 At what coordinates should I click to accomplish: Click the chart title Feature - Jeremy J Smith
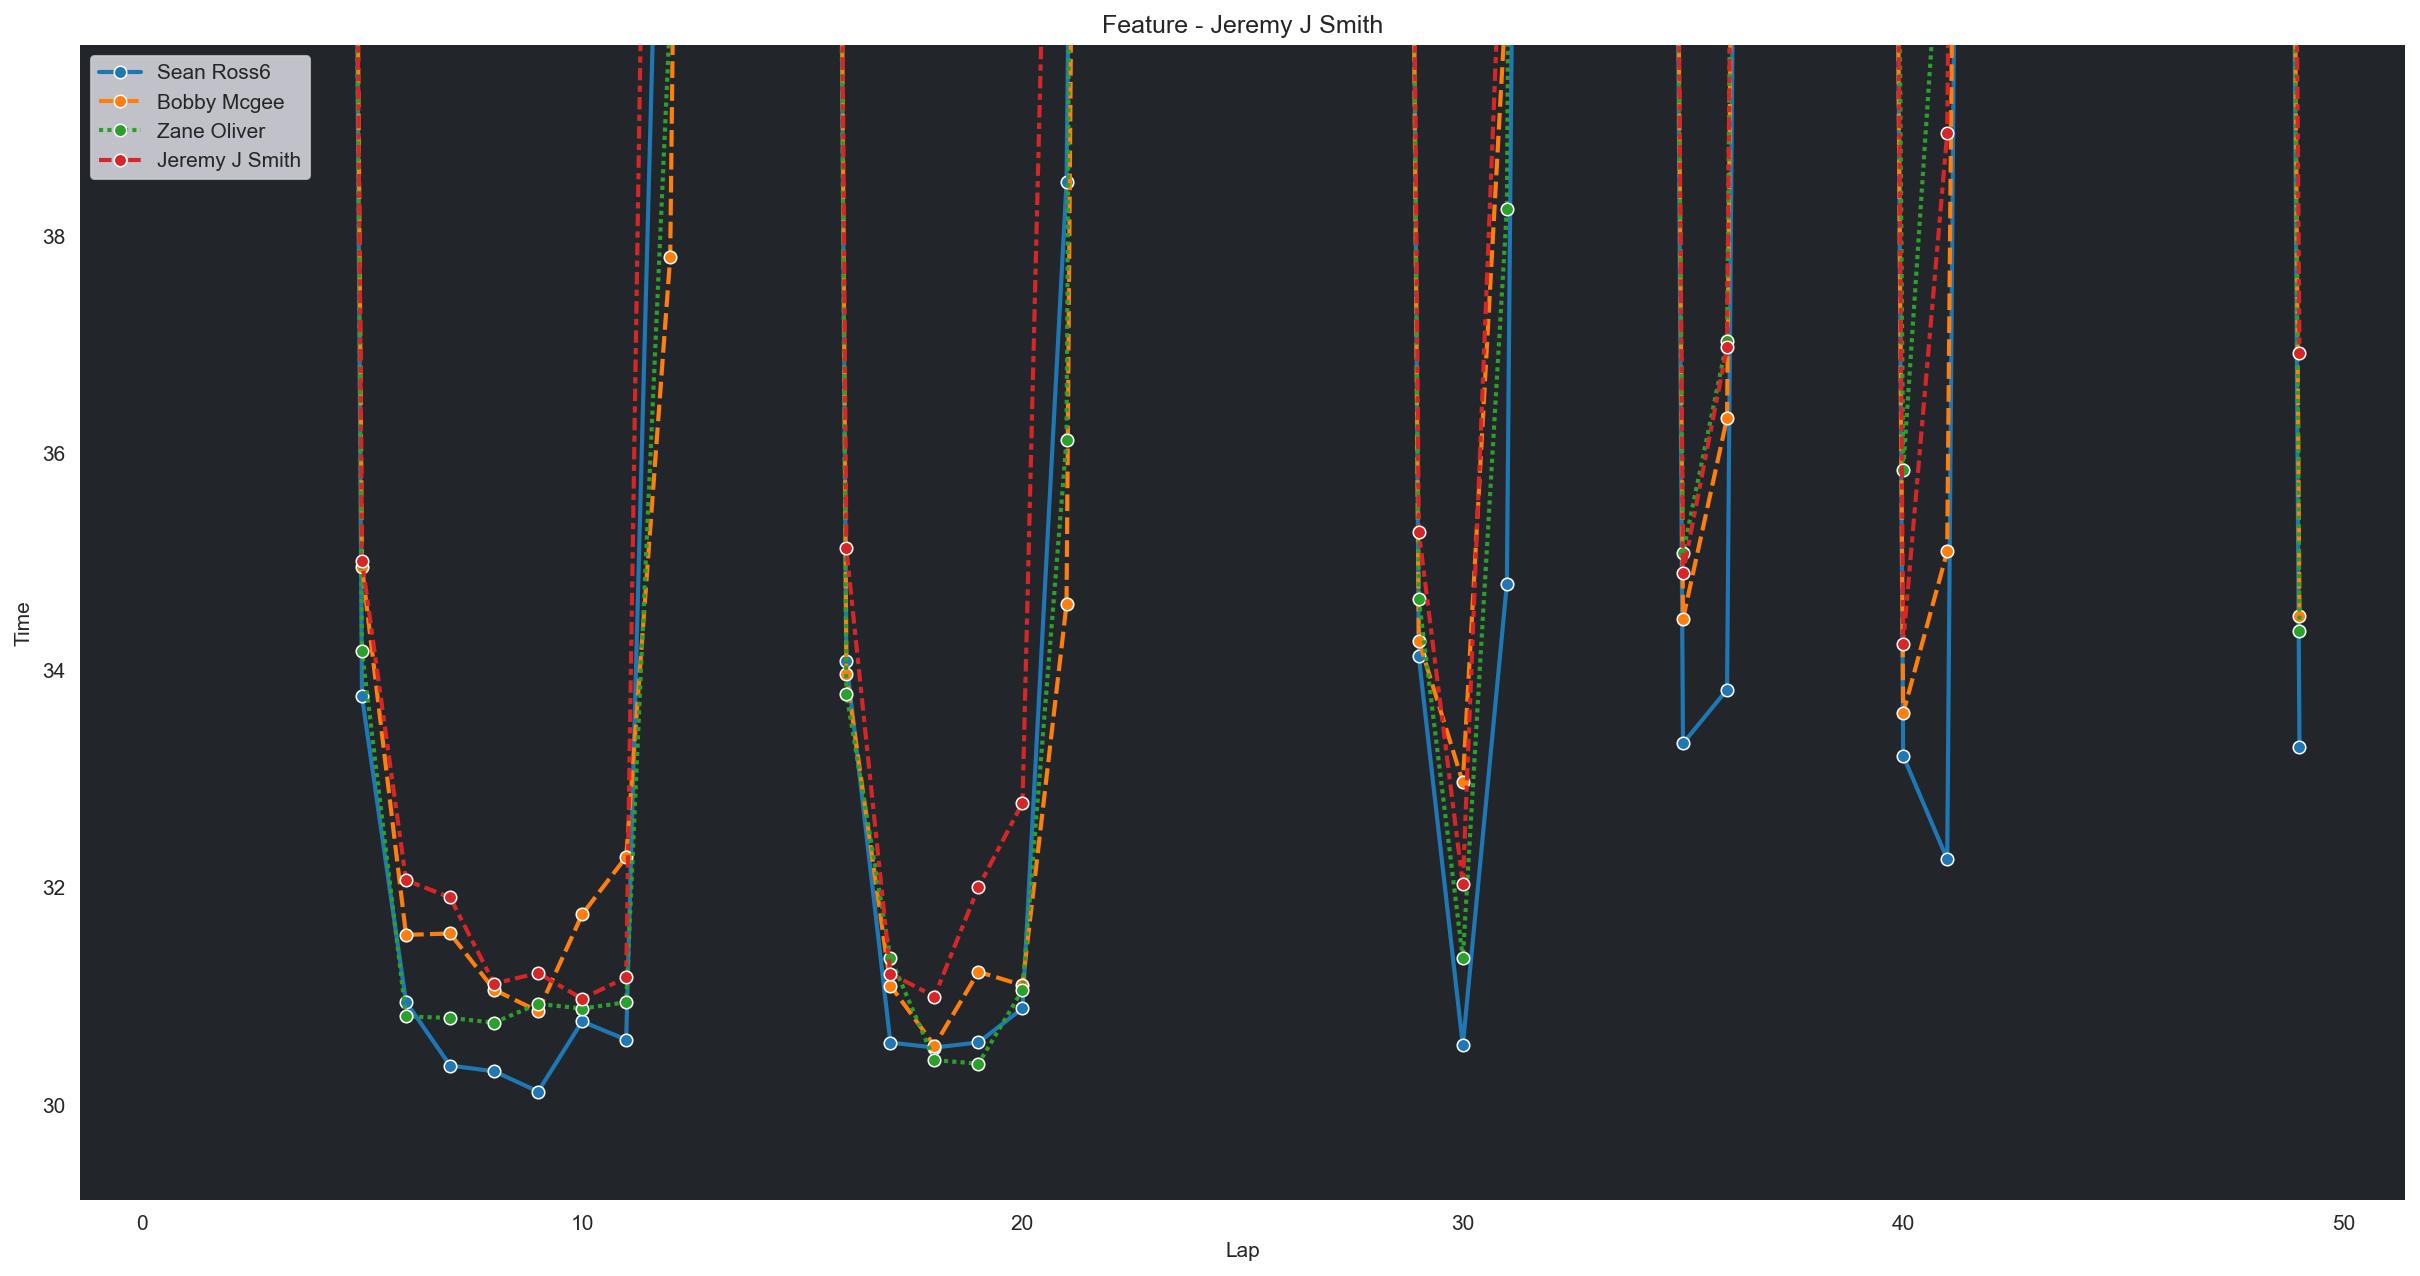[x=1242, y=25]
